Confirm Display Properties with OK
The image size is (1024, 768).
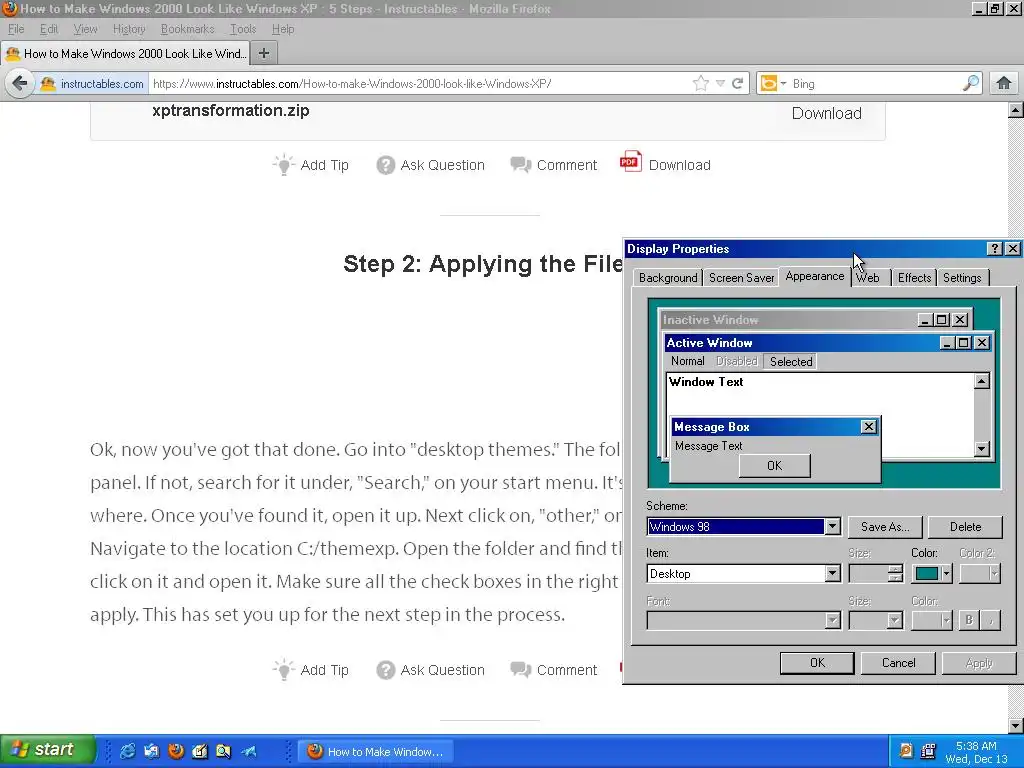pos(817,663)
